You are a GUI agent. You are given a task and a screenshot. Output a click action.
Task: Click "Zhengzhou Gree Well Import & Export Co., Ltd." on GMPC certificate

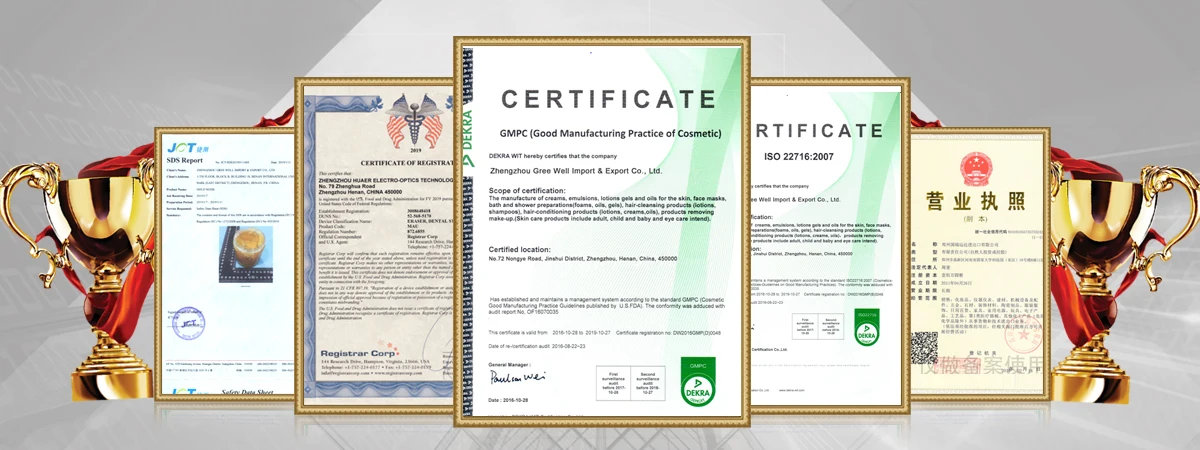[x=578, y=171]
